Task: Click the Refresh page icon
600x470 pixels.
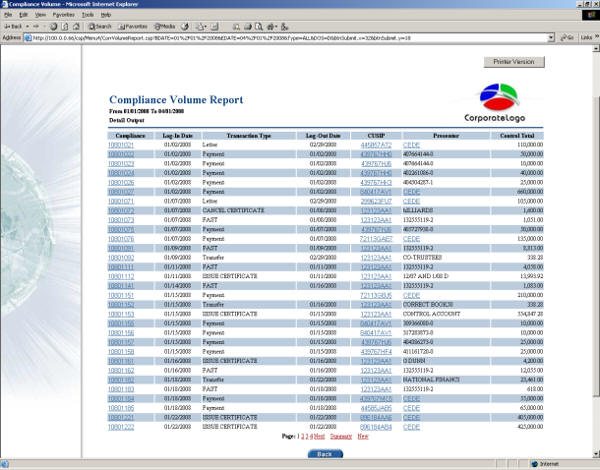Action: tap(65, 26)
